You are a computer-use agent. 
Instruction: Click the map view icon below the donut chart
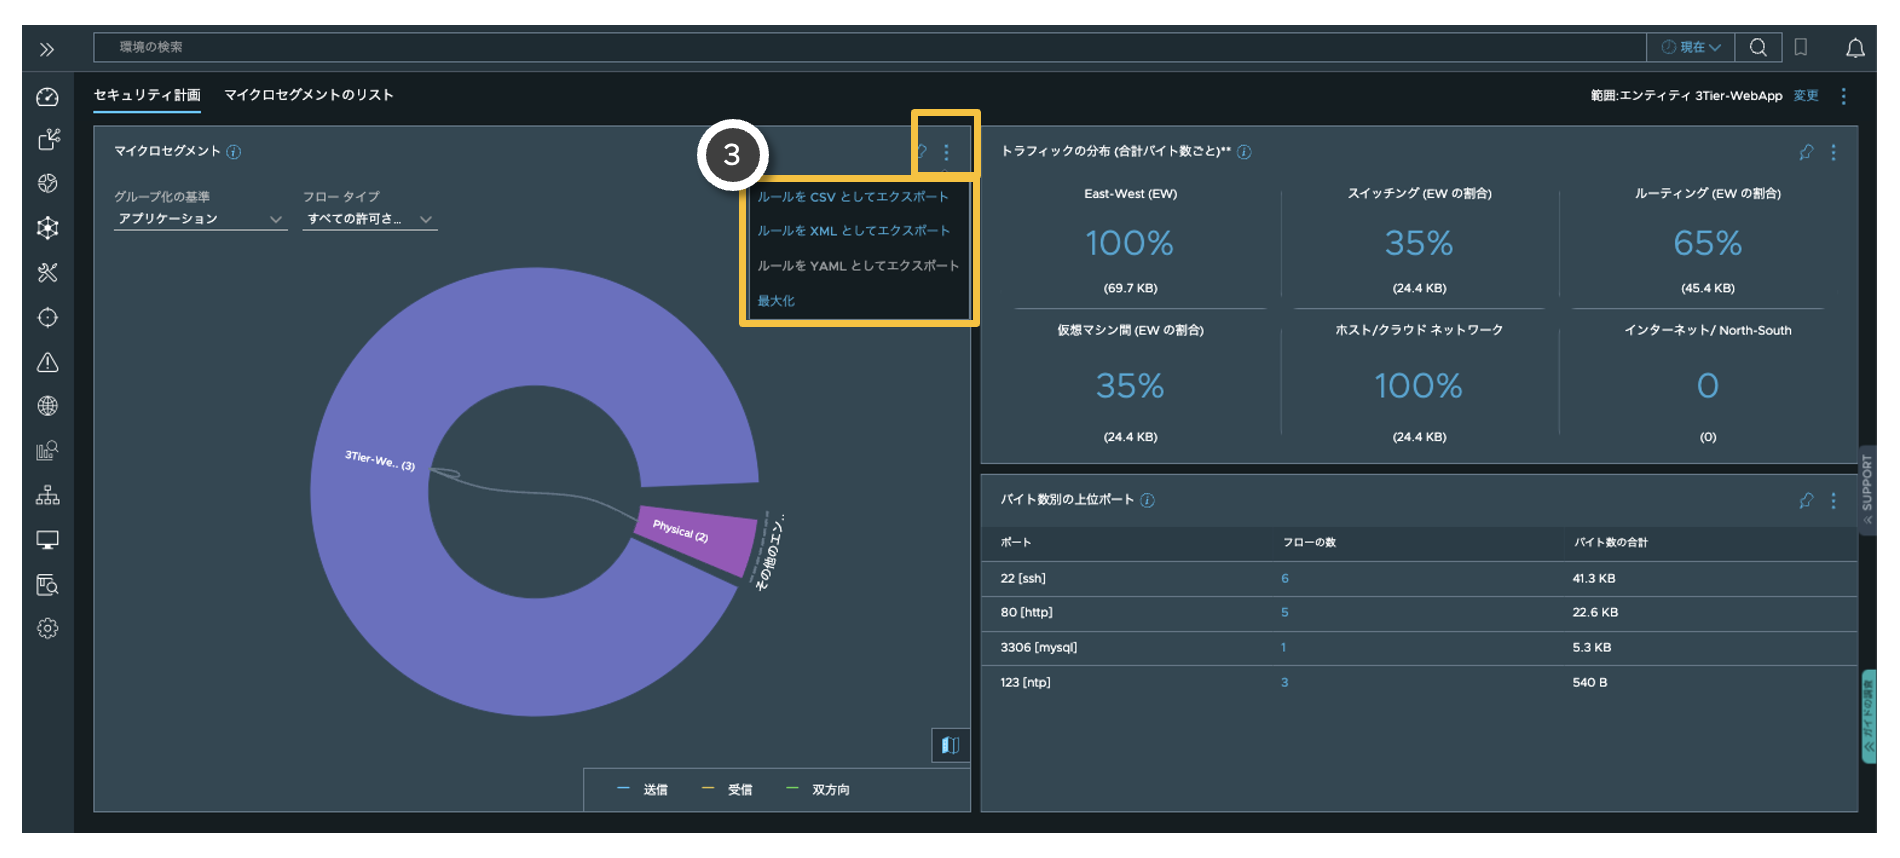[950, 745]
